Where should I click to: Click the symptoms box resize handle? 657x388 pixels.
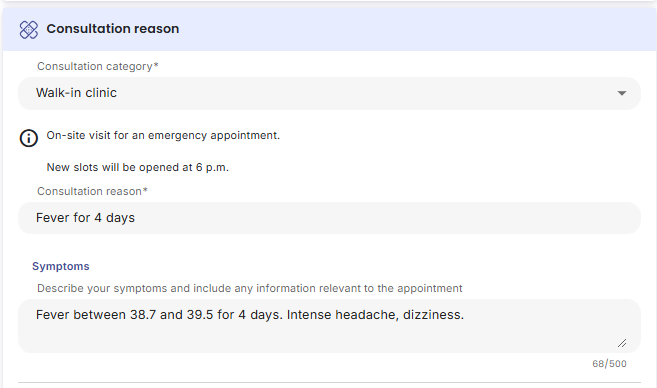click(x=622, y=343)
